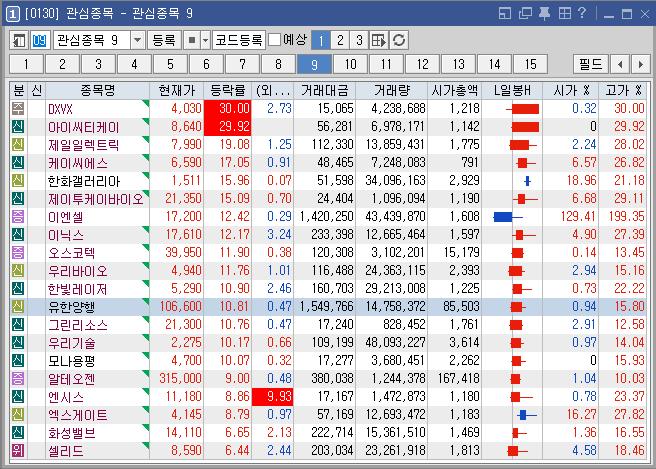This screenshot has height=469, width=656.
Task: Click the 코드등록 button
Action: [x=238, y=41]
